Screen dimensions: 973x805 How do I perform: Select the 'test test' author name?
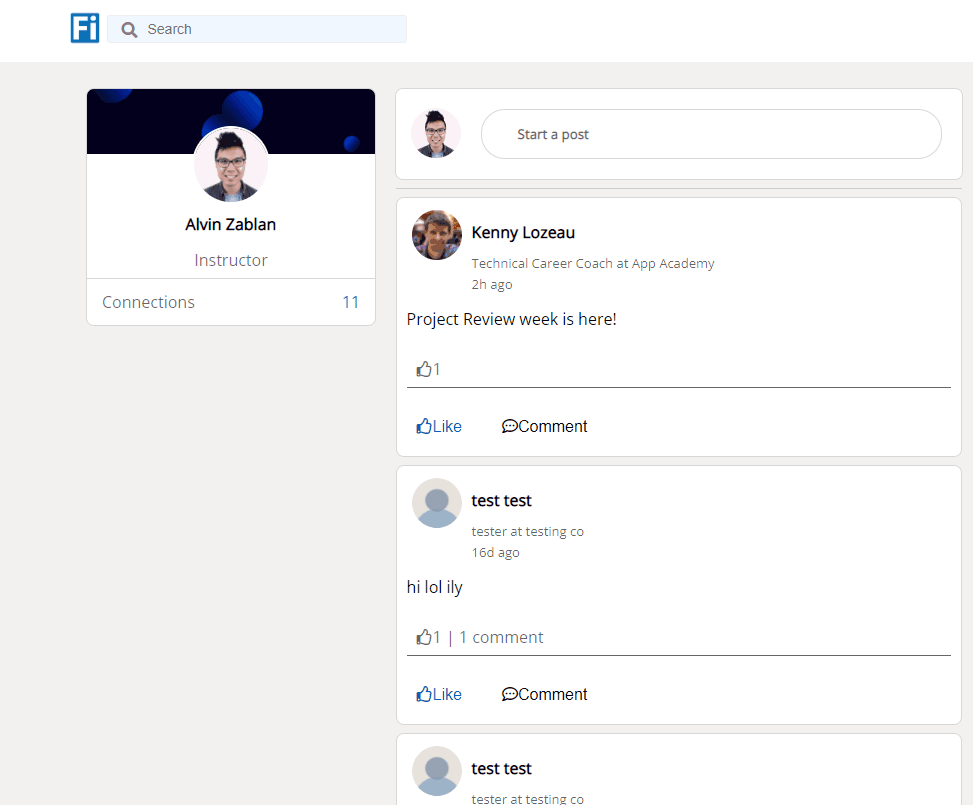[501, 501]
